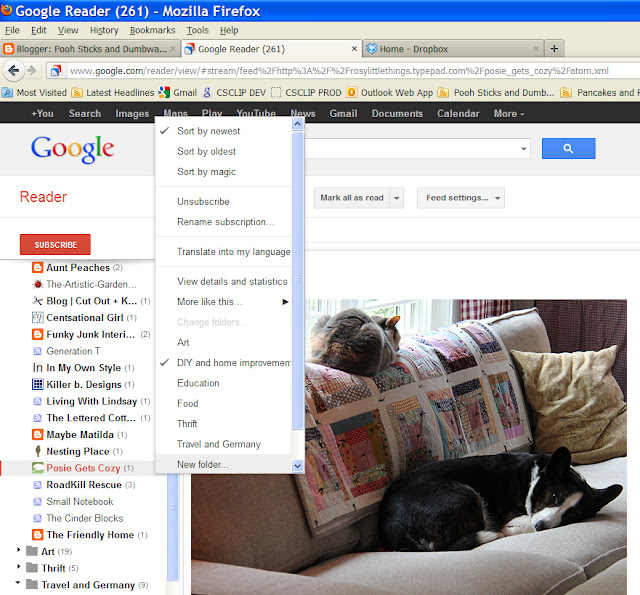Image resolution: width=640 pixels, height=595 pixels.
Task: Check the Education folder option
Action: pos(198,383)
